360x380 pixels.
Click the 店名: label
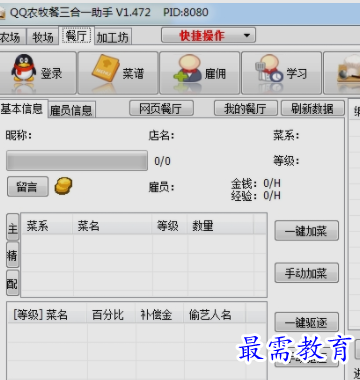pyautogui.click(x=162, y=136)
